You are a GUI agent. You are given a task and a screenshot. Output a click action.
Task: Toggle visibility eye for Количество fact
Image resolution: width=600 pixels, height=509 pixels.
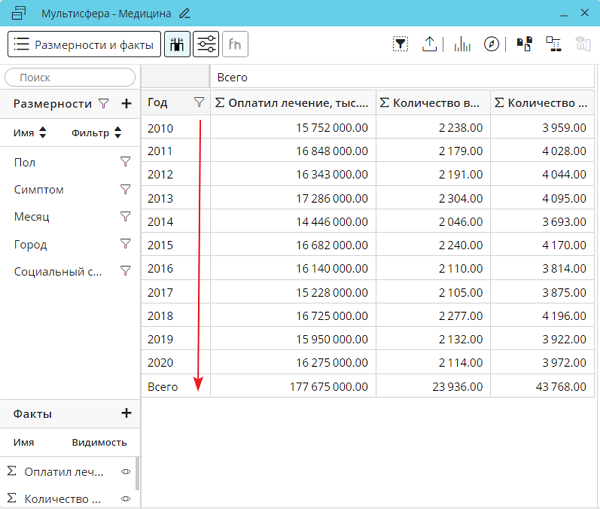126,498
